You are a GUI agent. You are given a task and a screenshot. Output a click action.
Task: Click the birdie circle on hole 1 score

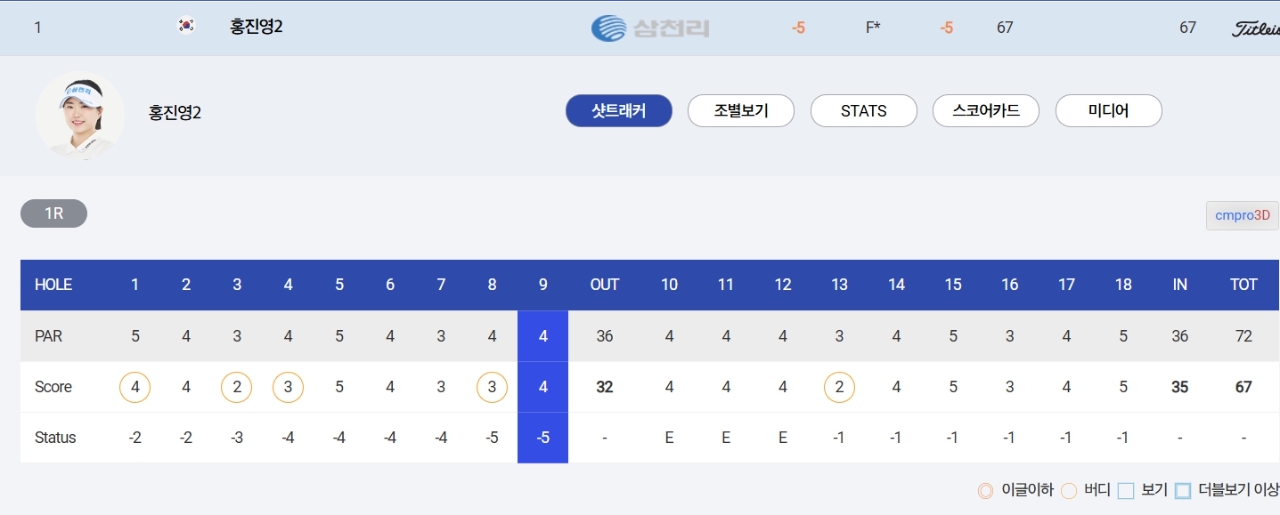tap(135, 387)
